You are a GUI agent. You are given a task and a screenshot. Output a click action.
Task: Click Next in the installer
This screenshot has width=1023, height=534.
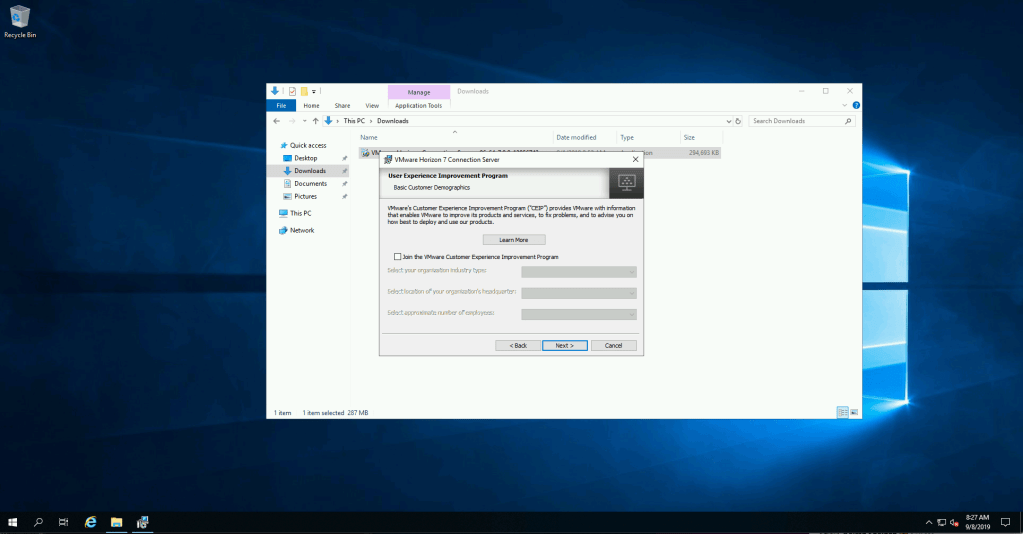(564, 345)
